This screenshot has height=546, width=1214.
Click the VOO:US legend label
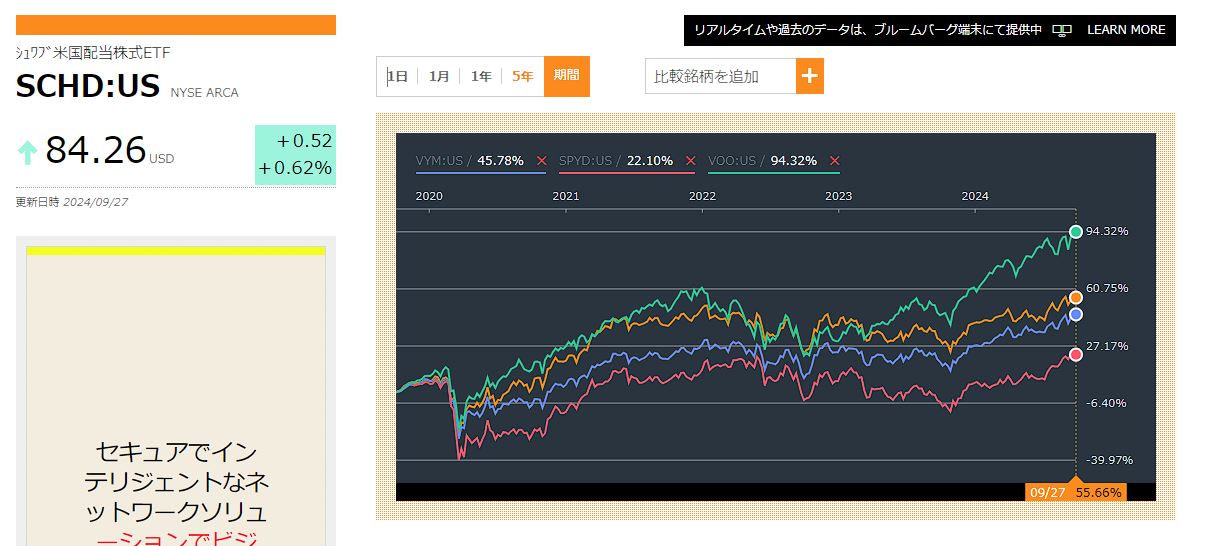tap(731, 161)
